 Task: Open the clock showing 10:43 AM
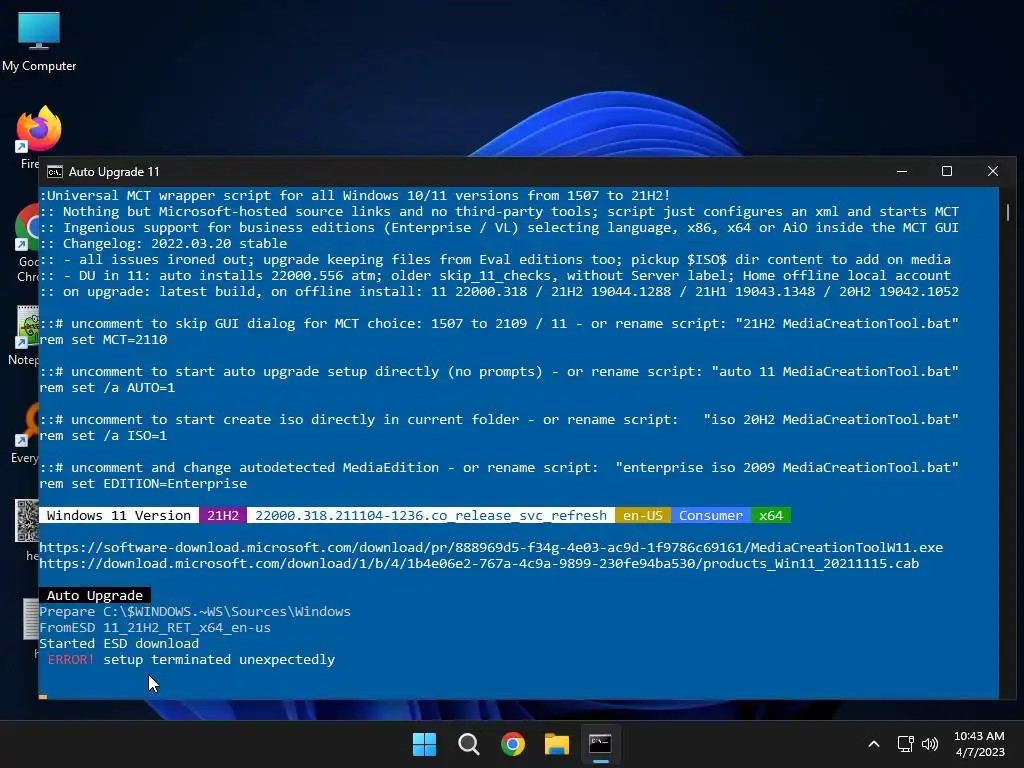tap(979, 744)
